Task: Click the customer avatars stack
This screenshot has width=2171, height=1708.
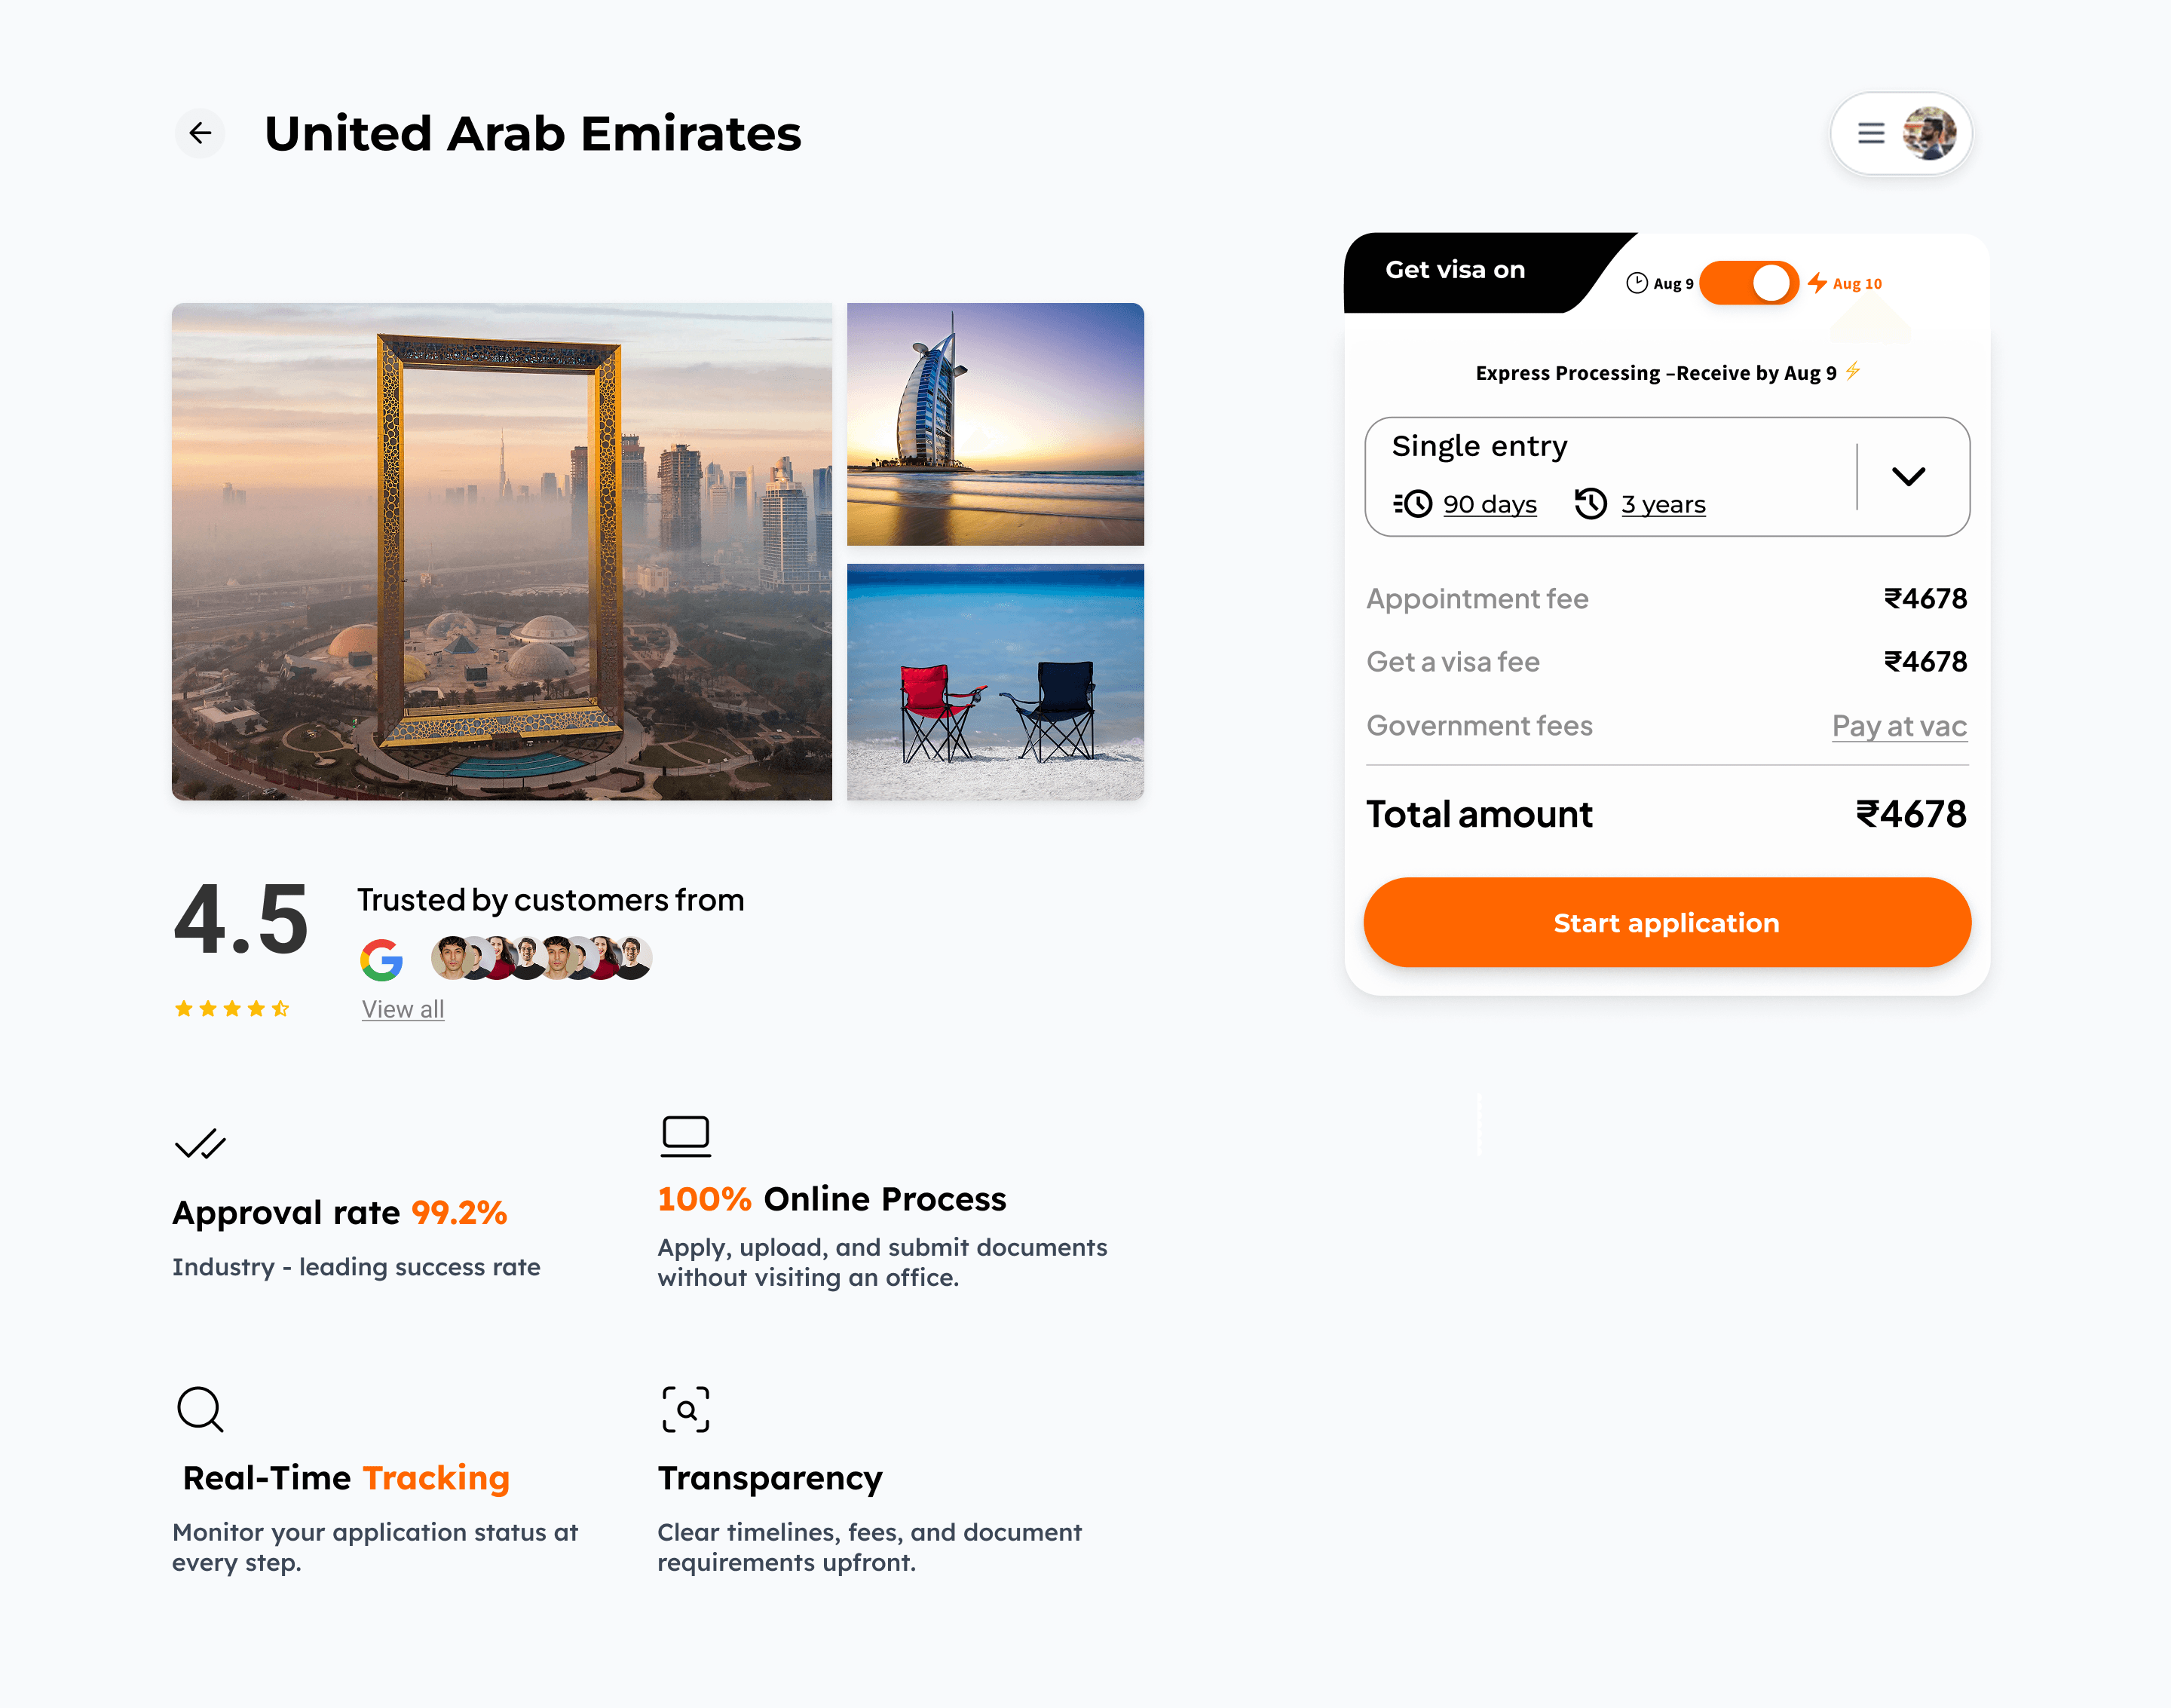Action: click(x=541, y=957)
